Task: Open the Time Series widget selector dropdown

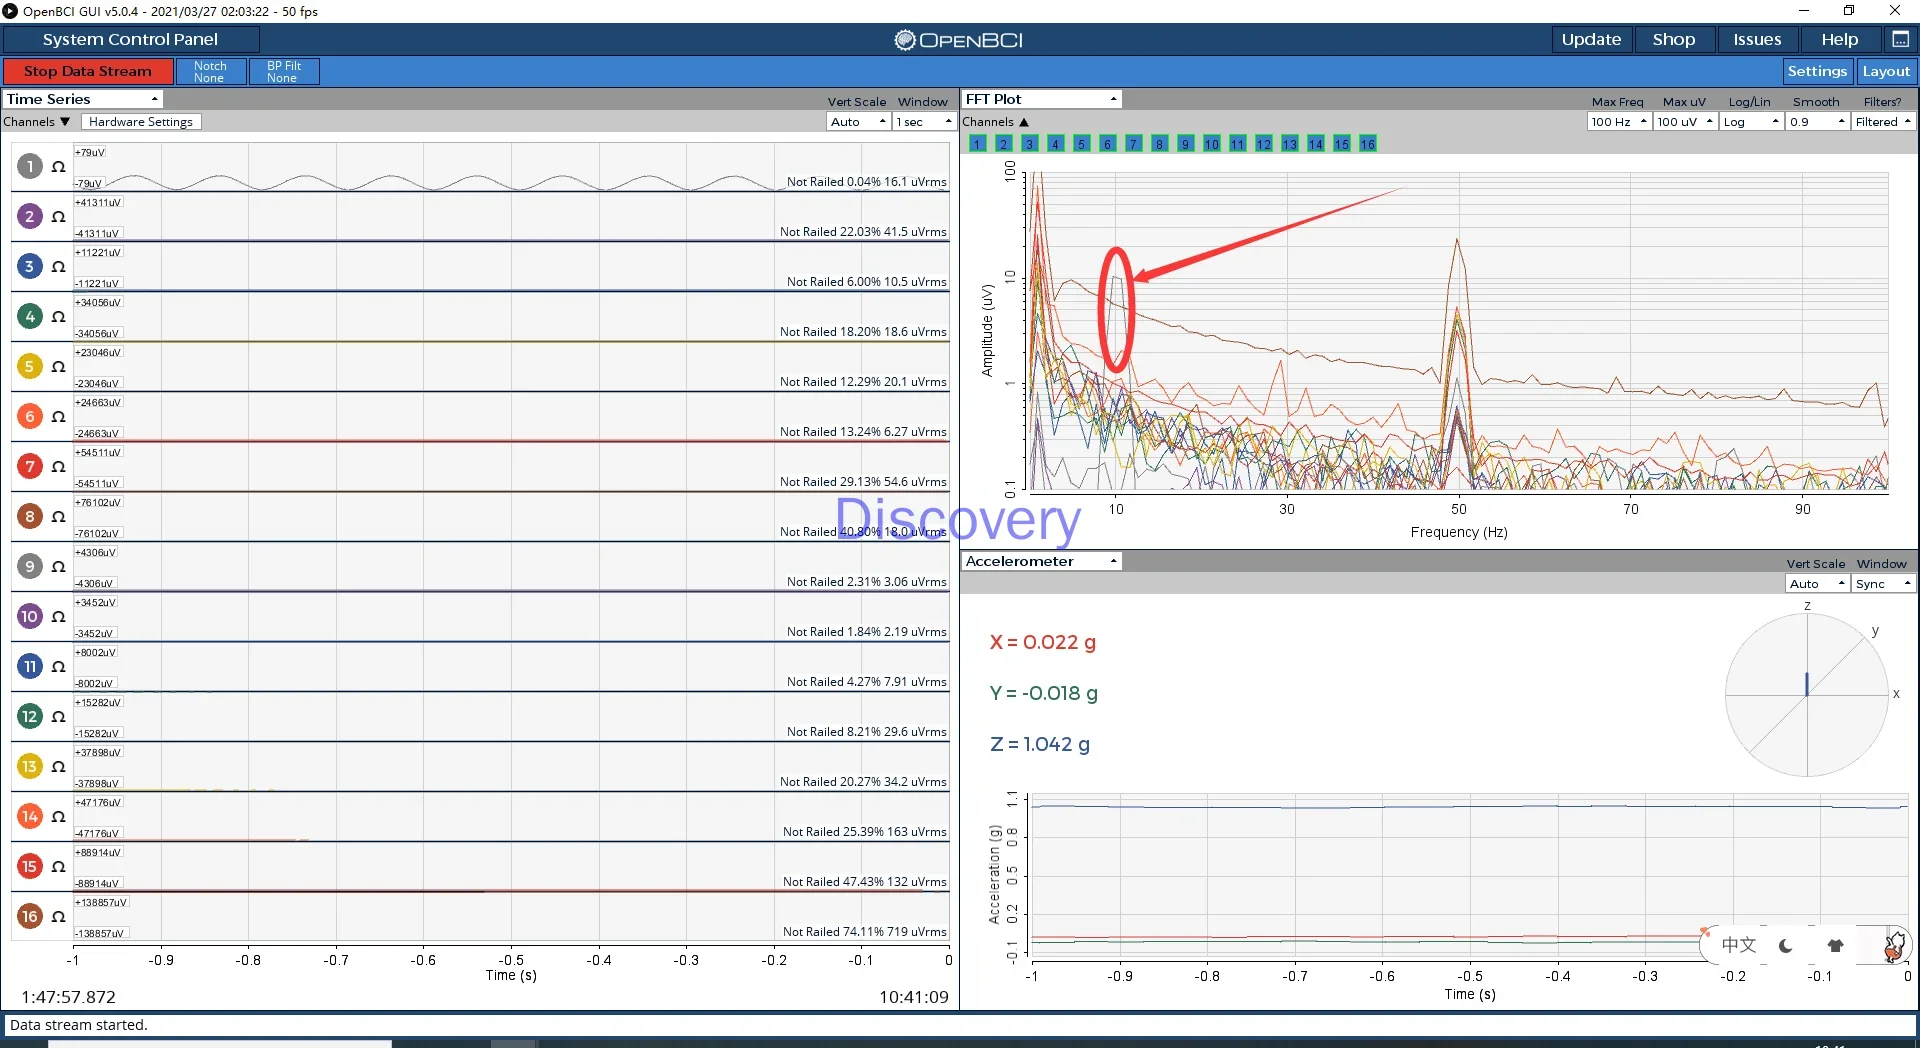Action: point(83,99)
